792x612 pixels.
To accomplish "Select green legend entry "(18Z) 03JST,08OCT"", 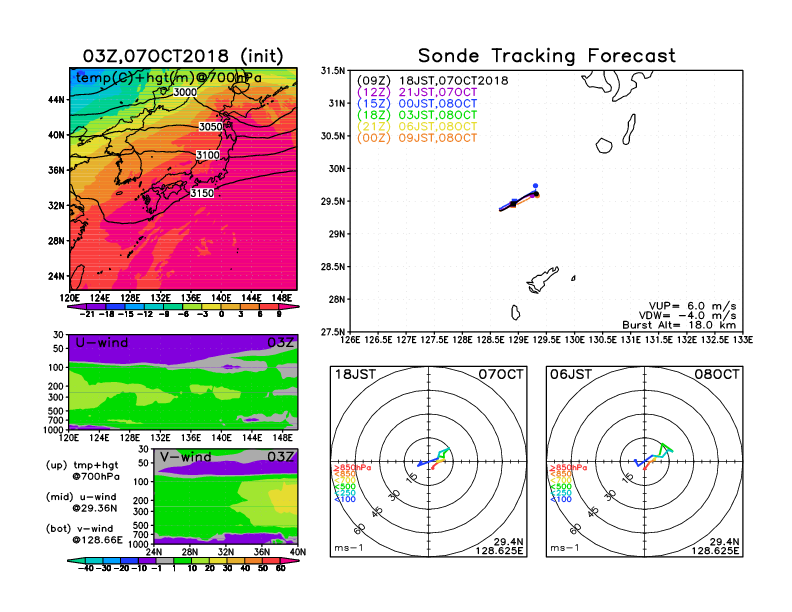I will pyautogui.click(x=417, y=115).
